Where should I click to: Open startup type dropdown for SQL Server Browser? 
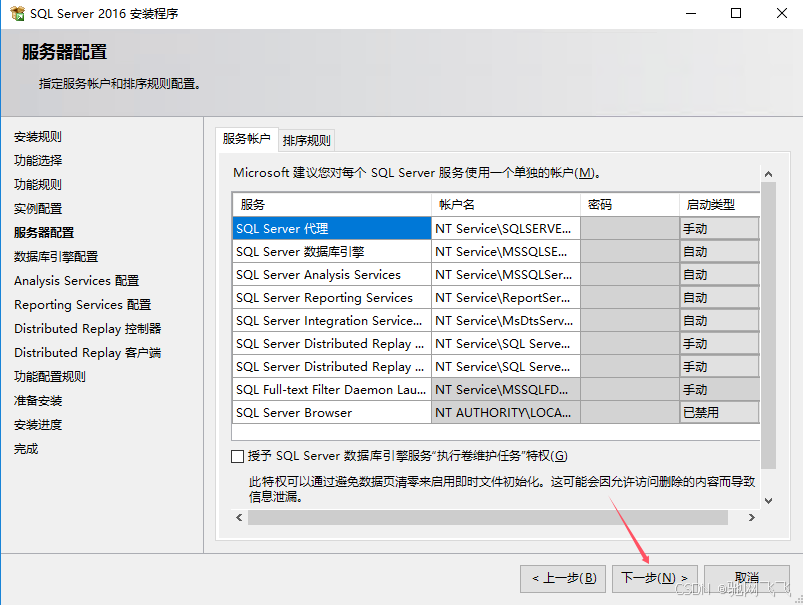[720, 412]
